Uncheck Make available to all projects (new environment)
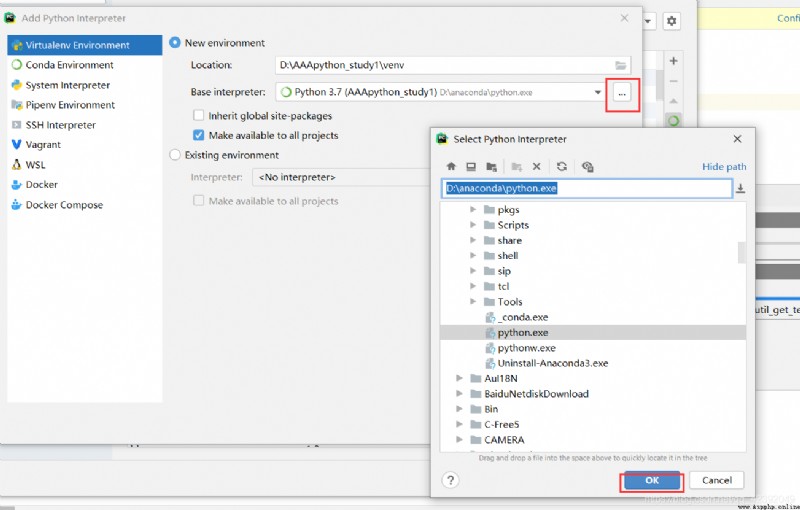This screenshot has width=800, height=510. tap(198, 136)
